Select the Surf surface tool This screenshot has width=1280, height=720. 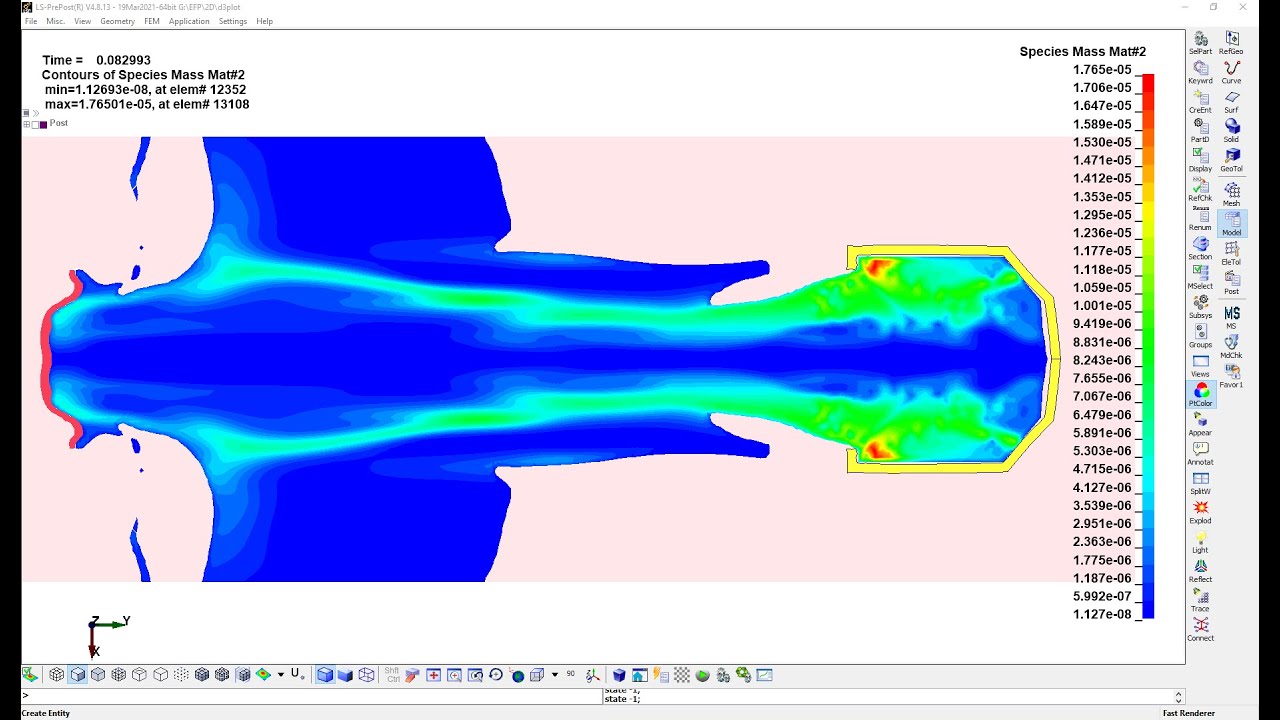pos(1231,102)
